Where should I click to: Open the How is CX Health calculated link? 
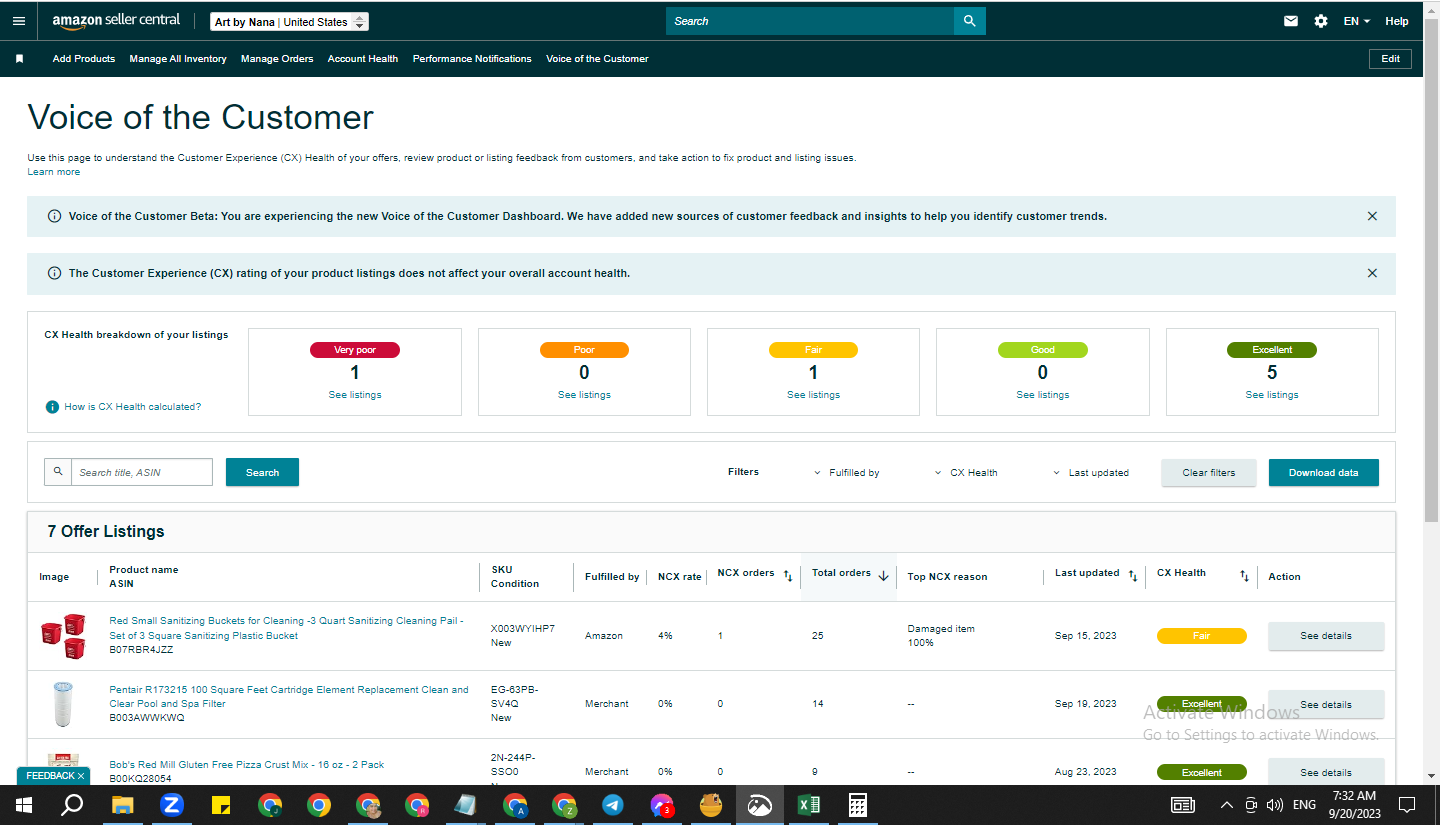(133, 407)
